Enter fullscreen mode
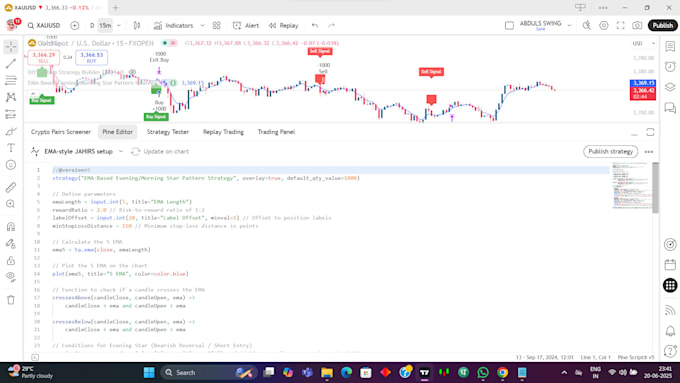This screenshot has width=680, height=383. tap(621, 26)
